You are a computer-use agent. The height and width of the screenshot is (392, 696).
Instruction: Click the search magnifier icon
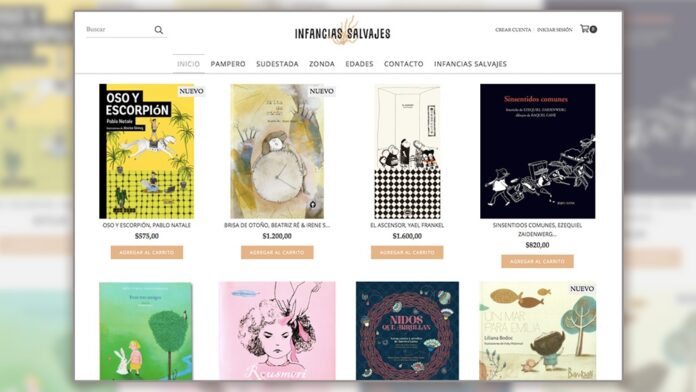pos(158,30)
